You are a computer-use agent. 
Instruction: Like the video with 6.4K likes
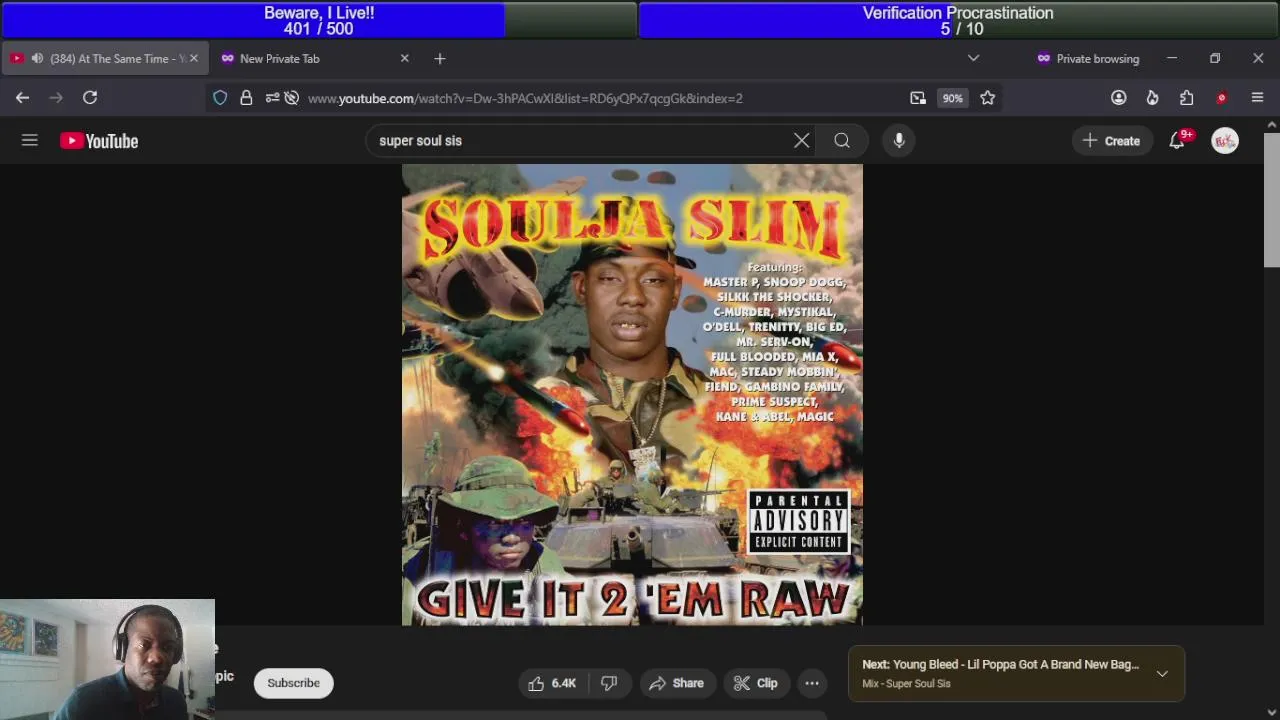[553, 683]
